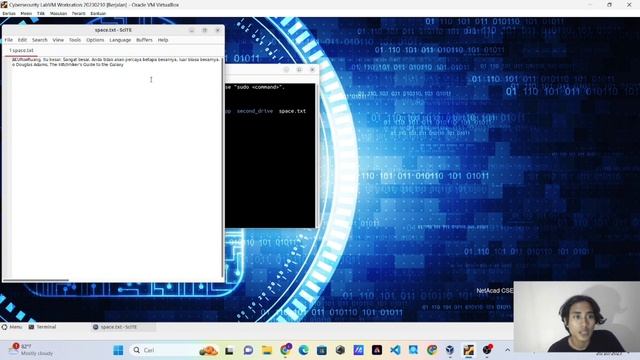Open the VM panel Menu button

pos(12,327)
